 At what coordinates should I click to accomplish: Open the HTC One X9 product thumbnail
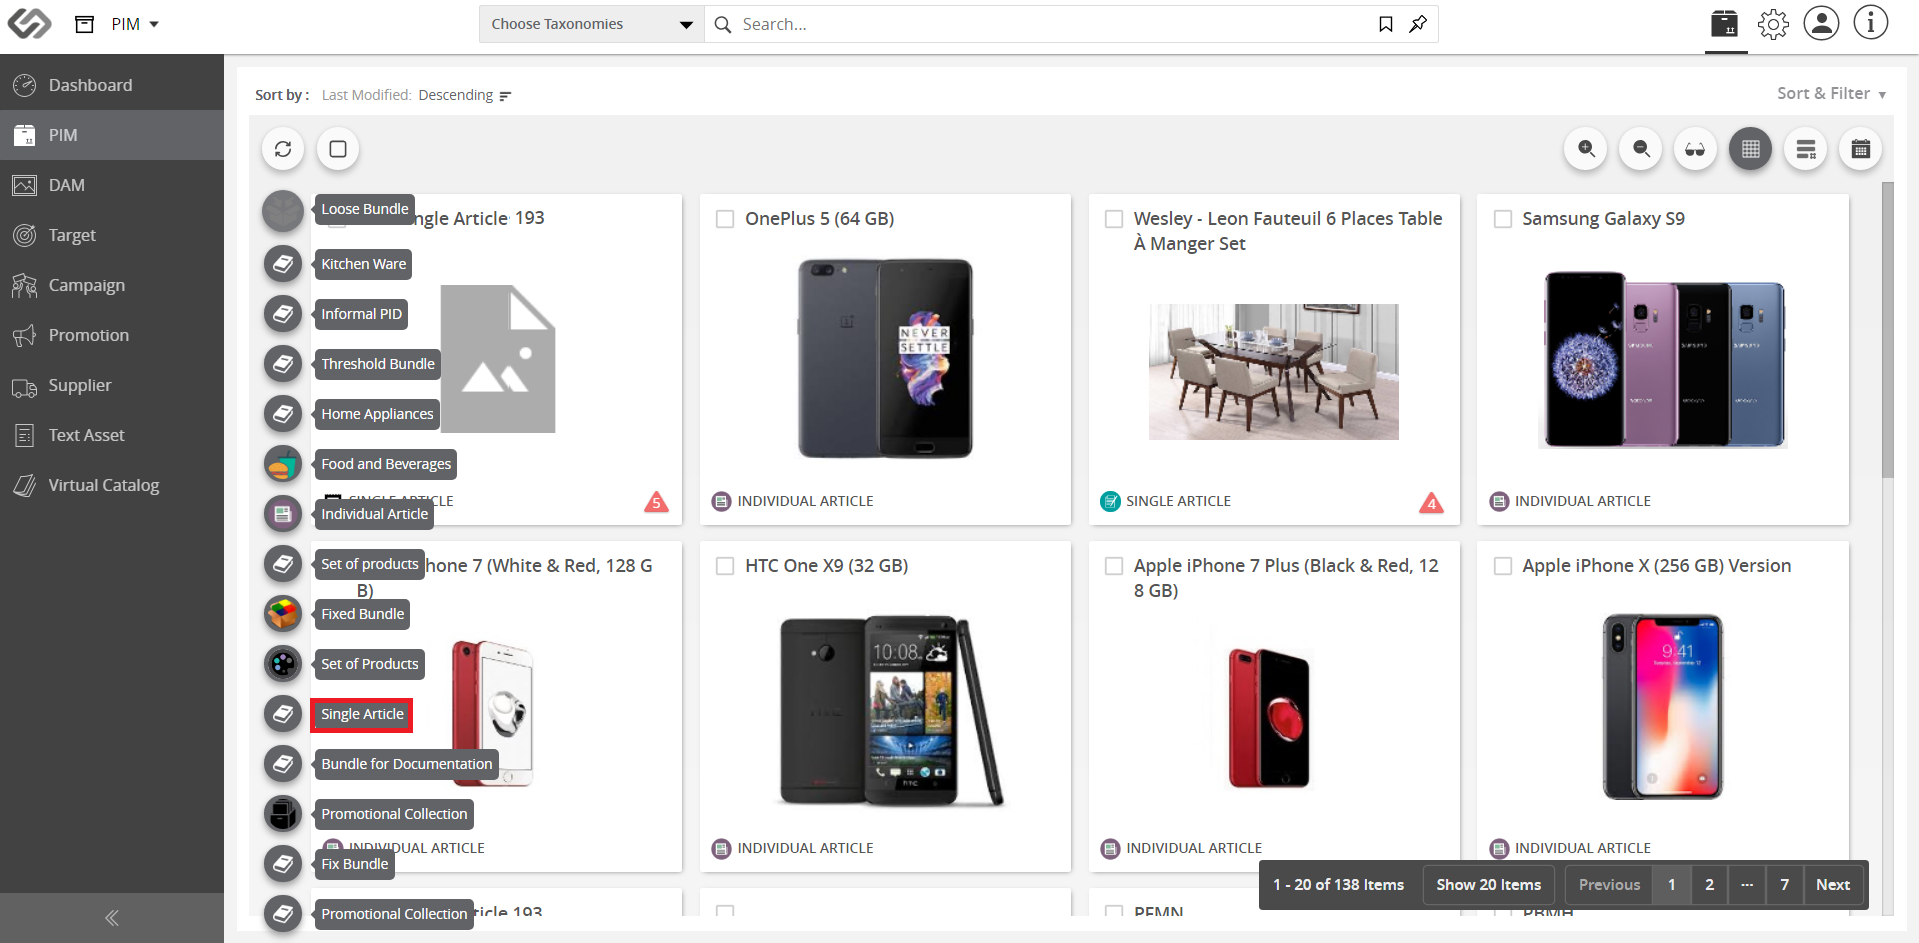pos(890,711)
